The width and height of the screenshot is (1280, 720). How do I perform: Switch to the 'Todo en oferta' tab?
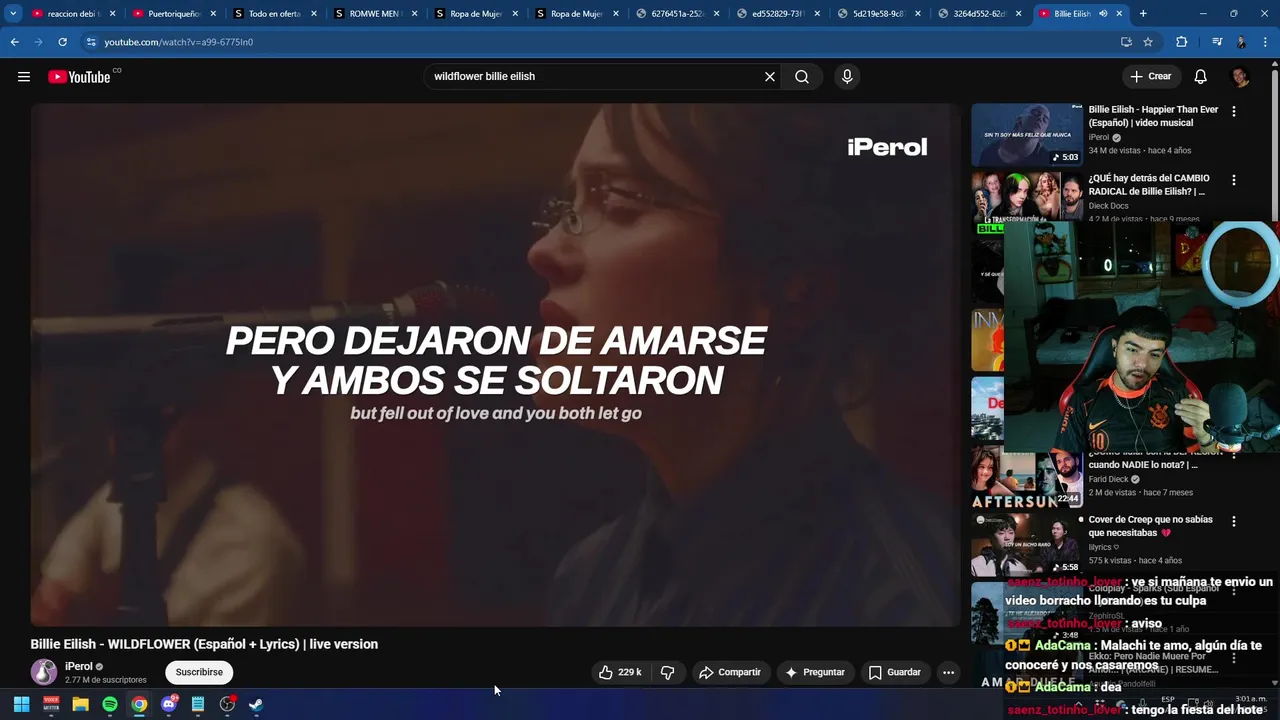coord(274,14)
